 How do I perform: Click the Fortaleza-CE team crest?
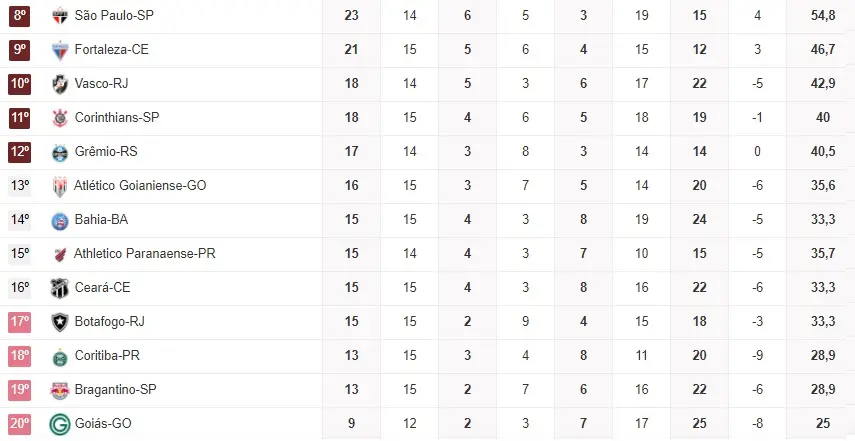click(x=60, y=49)
